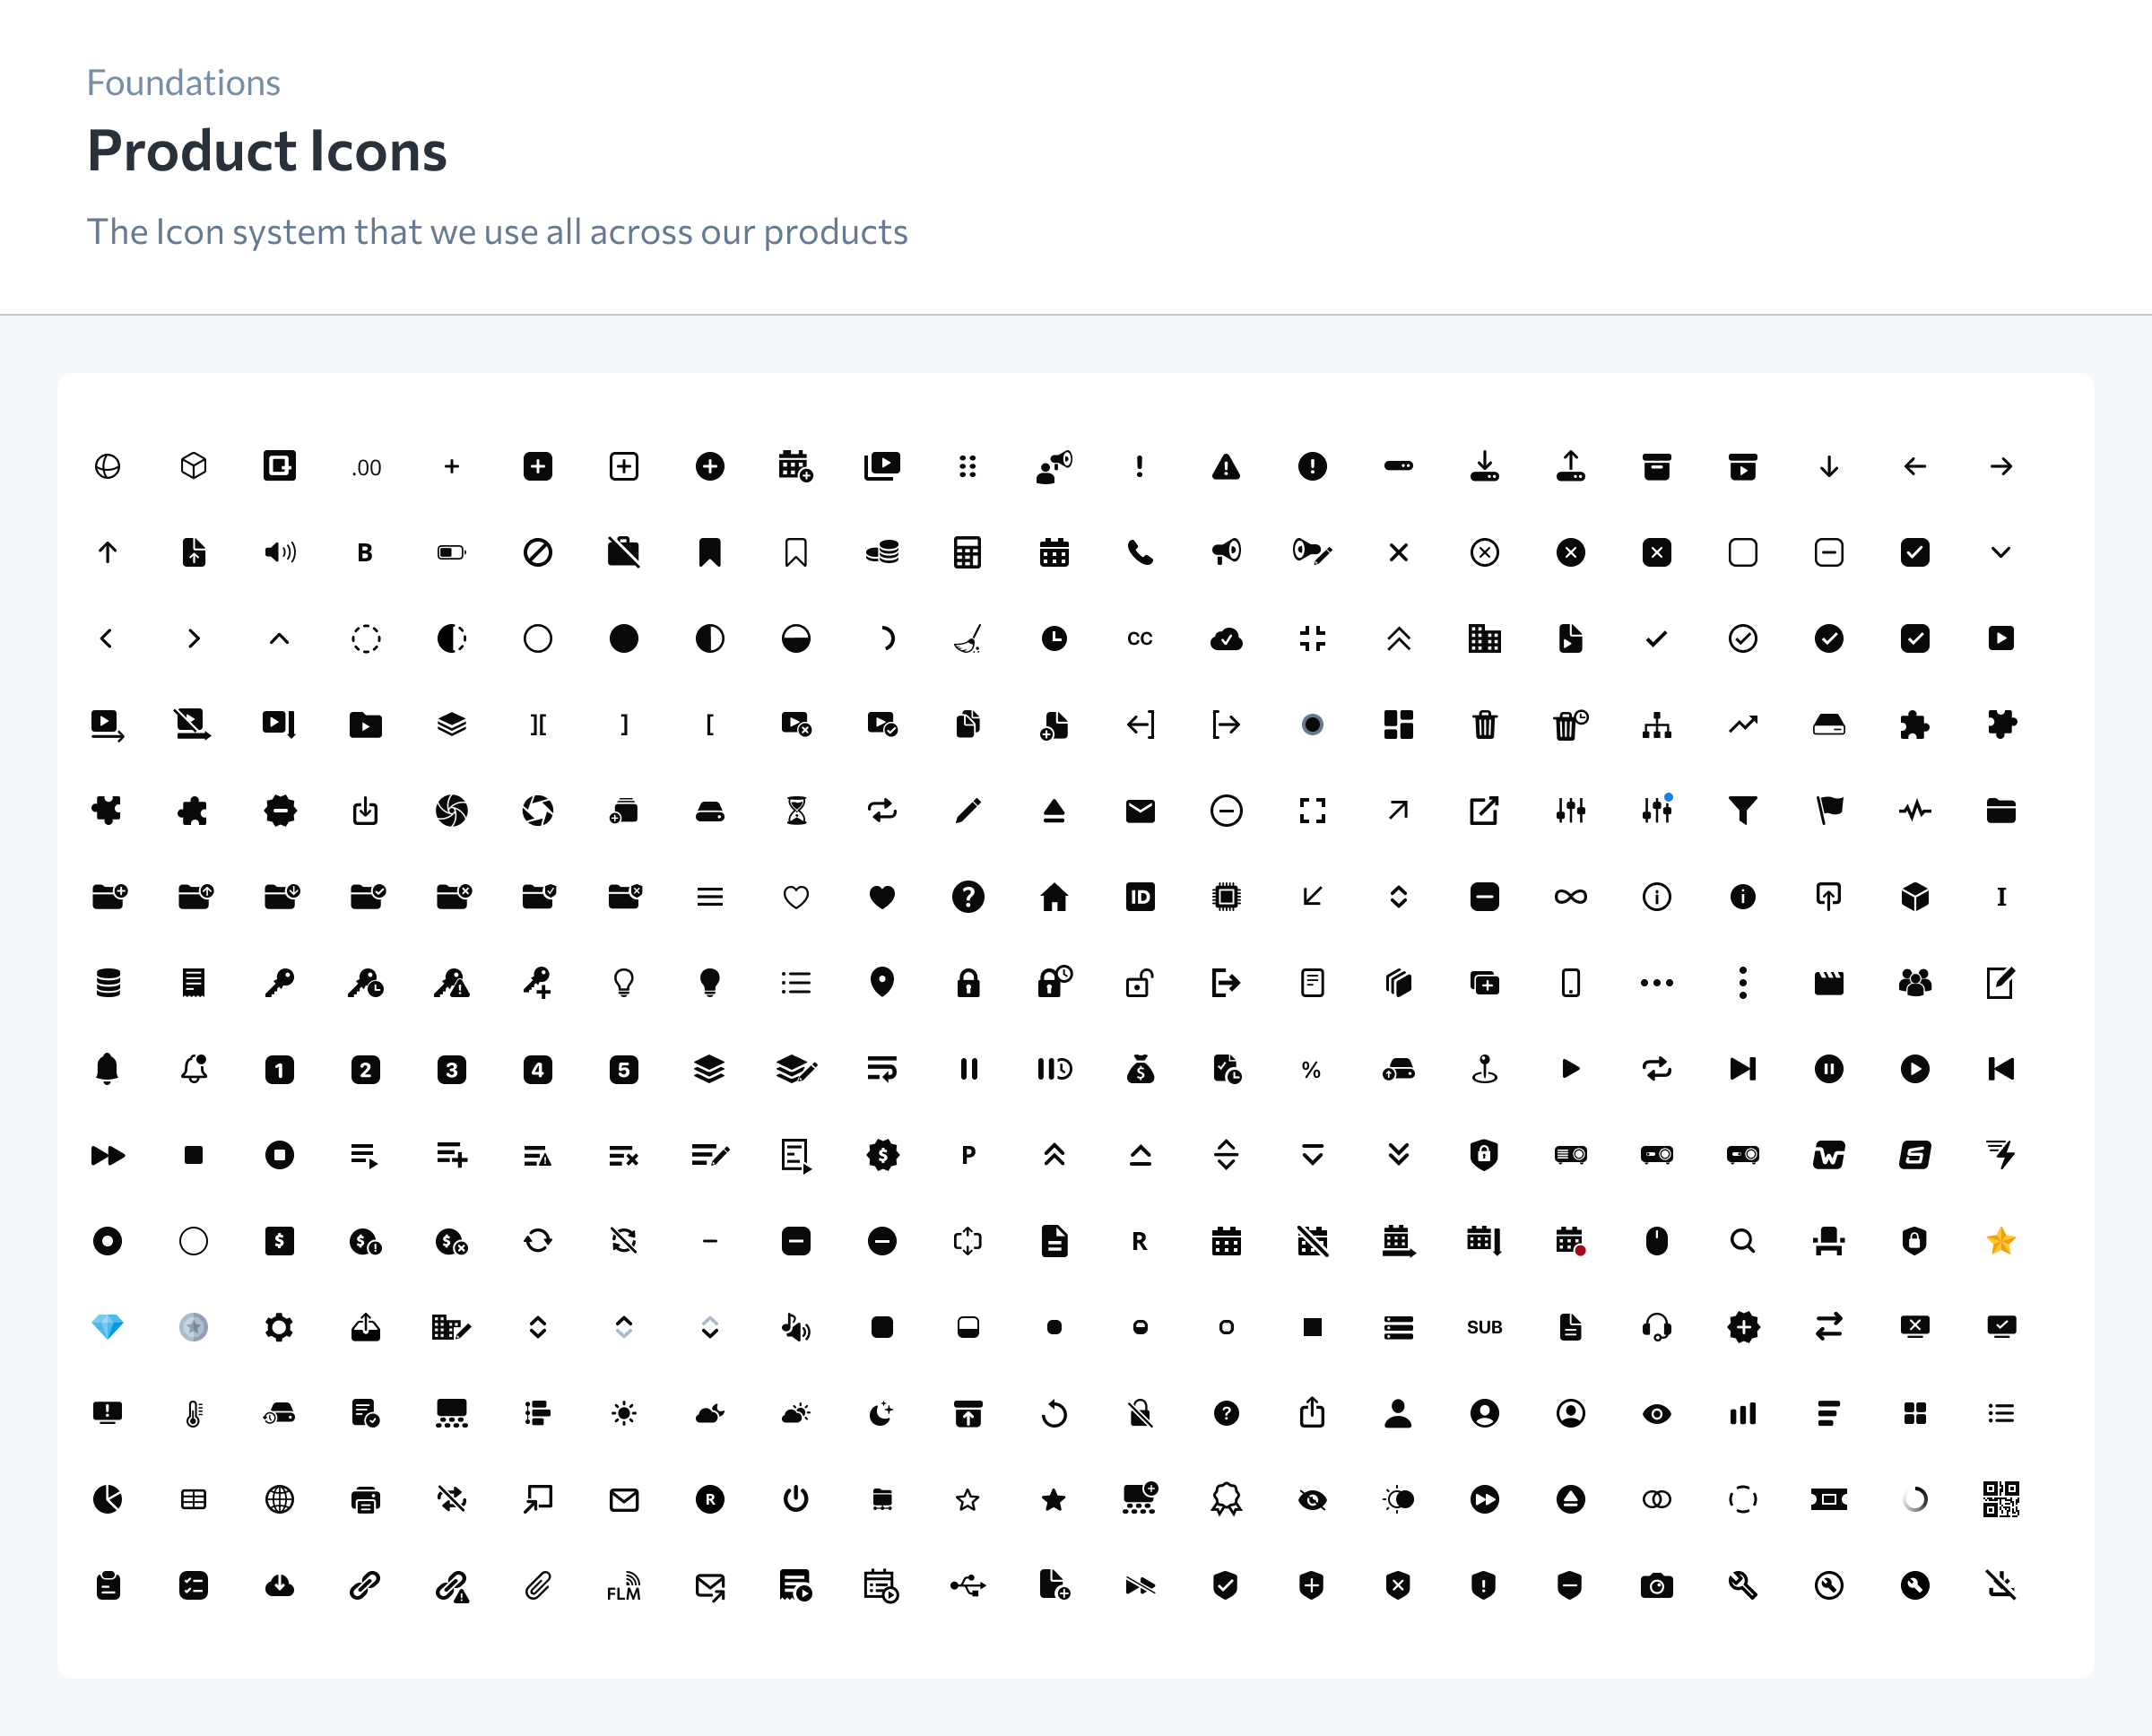Select the wrench tool icon
This screenshot has height=1736, width=2152.
[x=1743, y=1586]
